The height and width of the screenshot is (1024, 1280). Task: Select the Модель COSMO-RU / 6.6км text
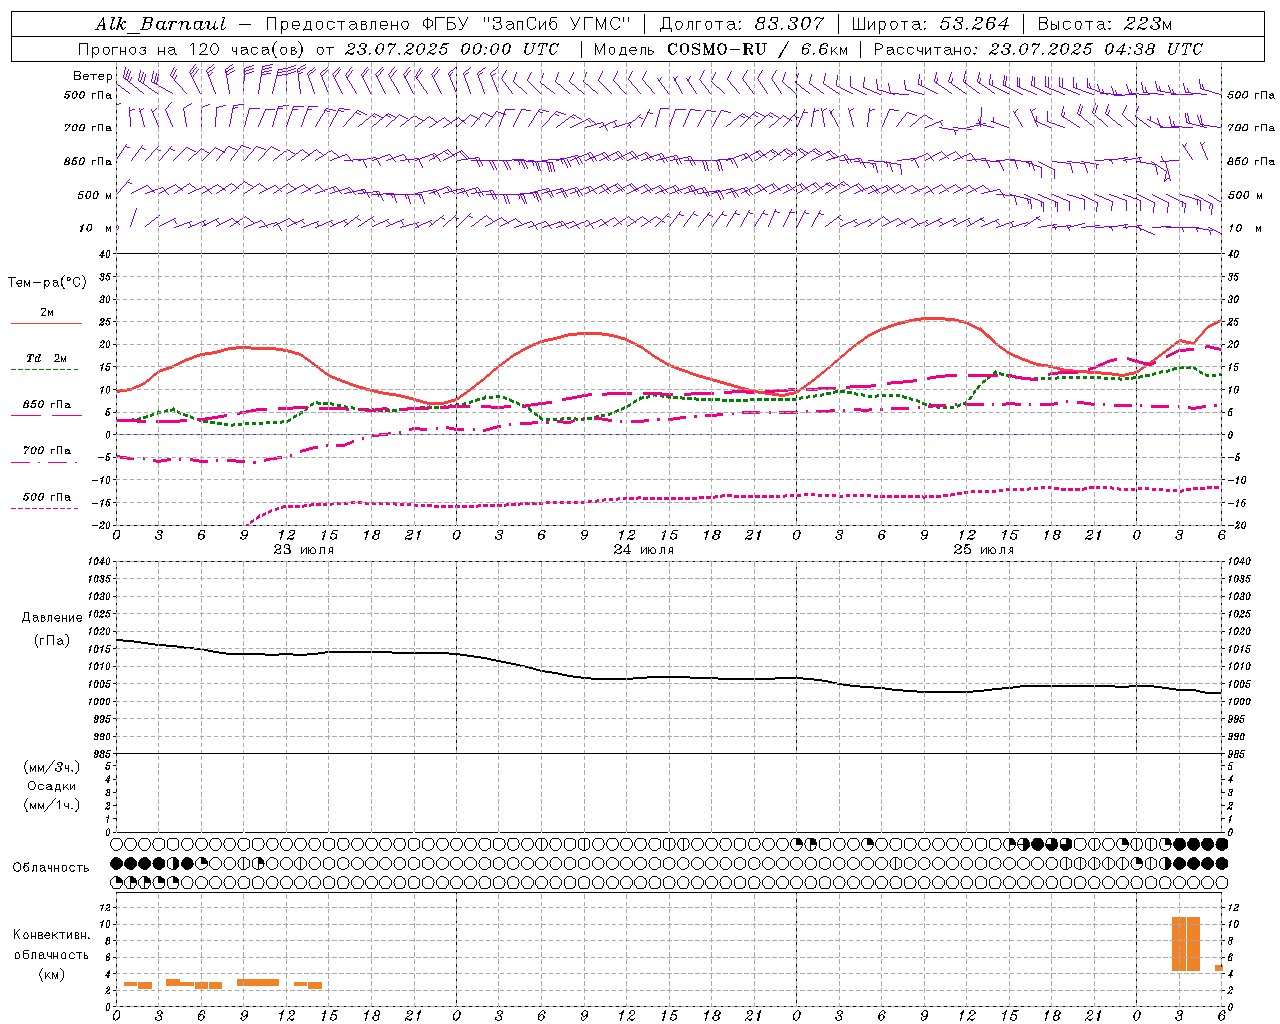(x=720, y=49)
